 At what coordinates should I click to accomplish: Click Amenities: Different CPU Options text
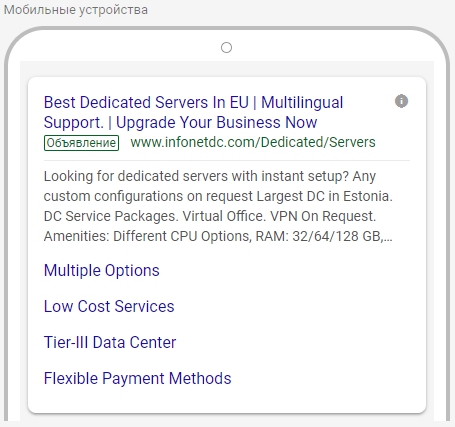click(x=148, y=236)
